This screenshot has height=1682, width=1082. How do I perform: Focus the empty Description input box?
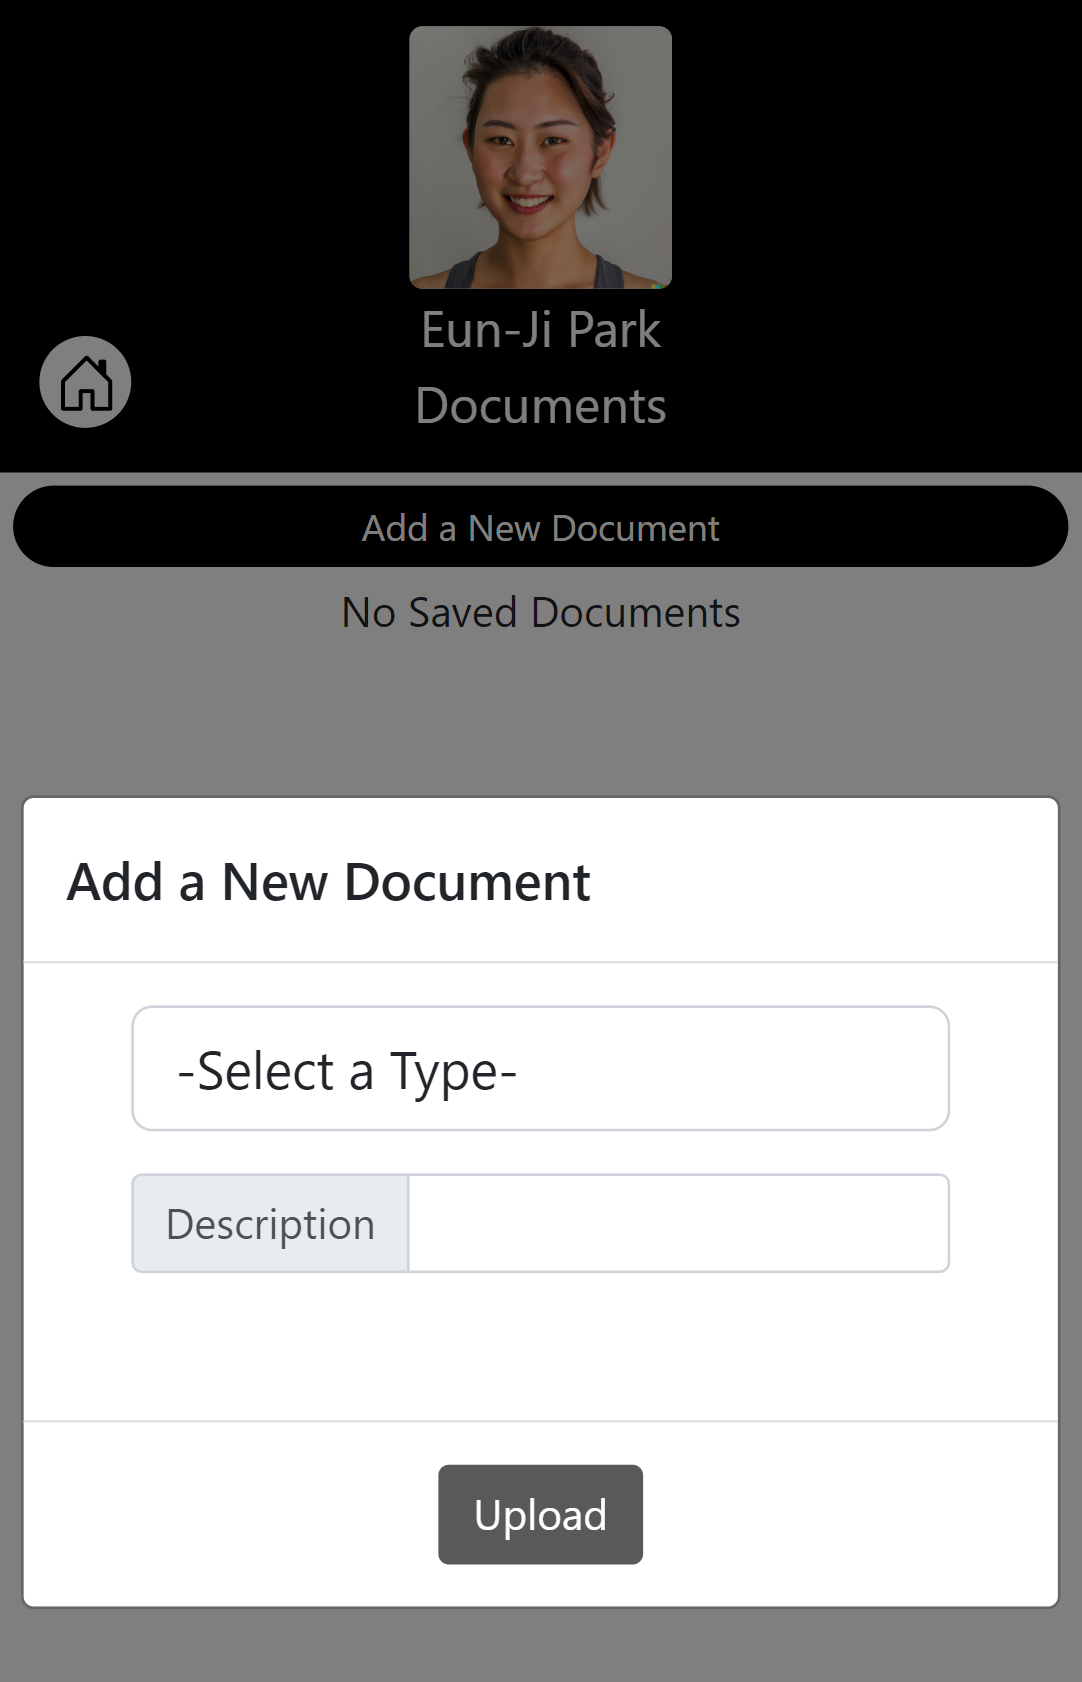[x=678, y=1223]
